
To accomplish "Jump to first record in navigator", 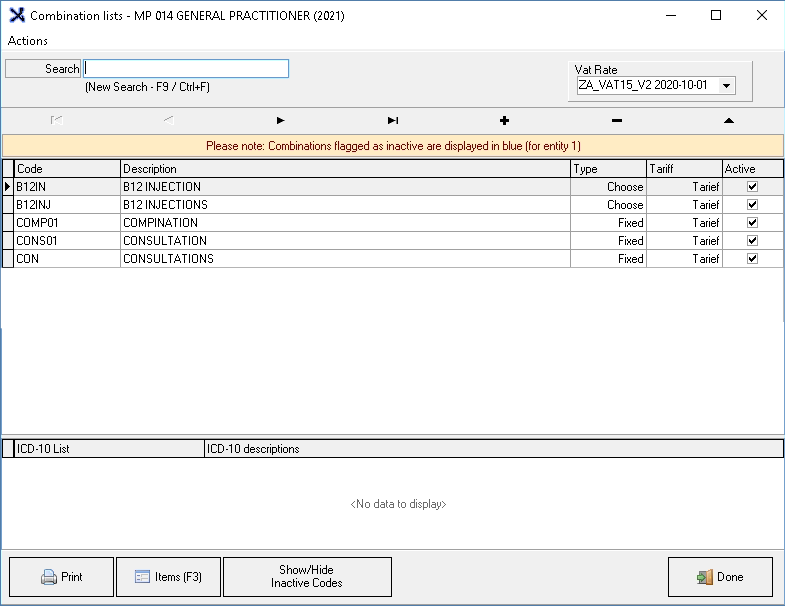I will tap(57, 121).
